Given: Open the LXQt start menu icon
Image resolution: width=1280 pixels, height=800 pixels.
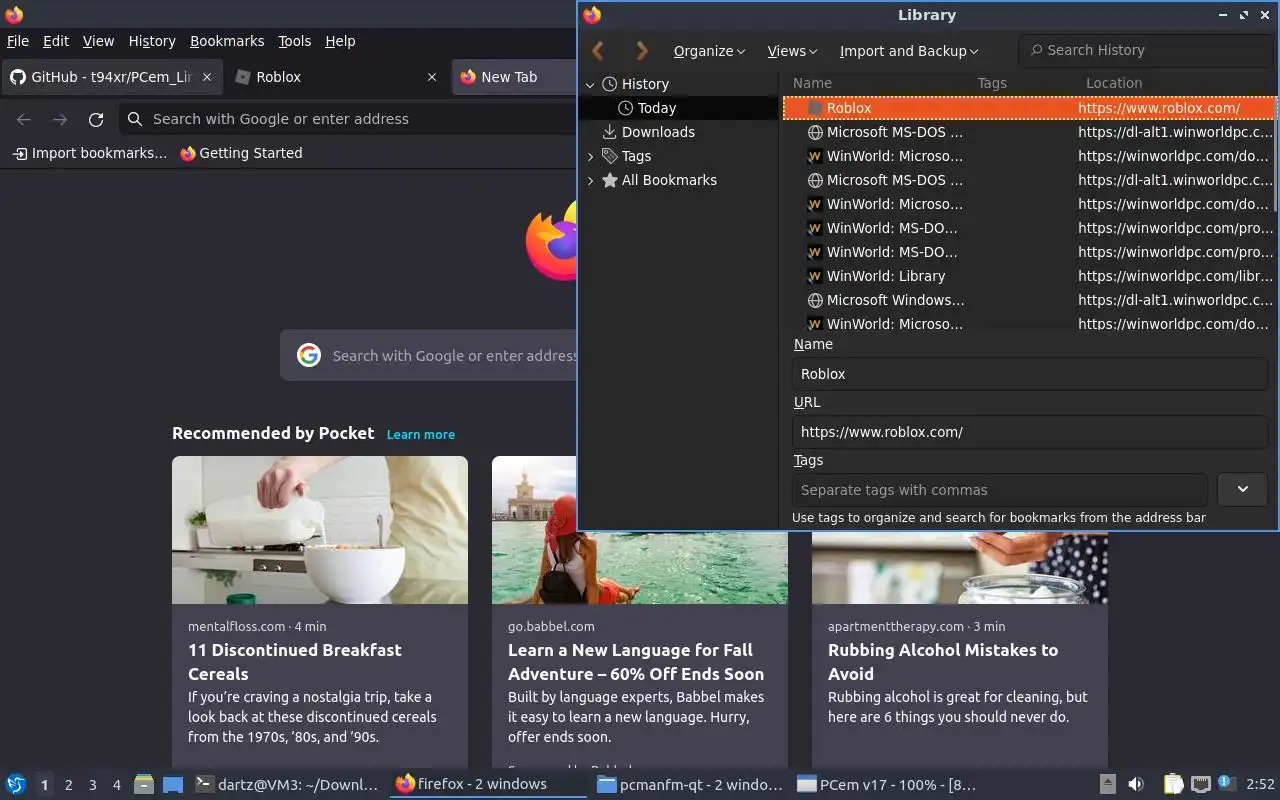Looking at the screenshot, I should click(16, 785).
